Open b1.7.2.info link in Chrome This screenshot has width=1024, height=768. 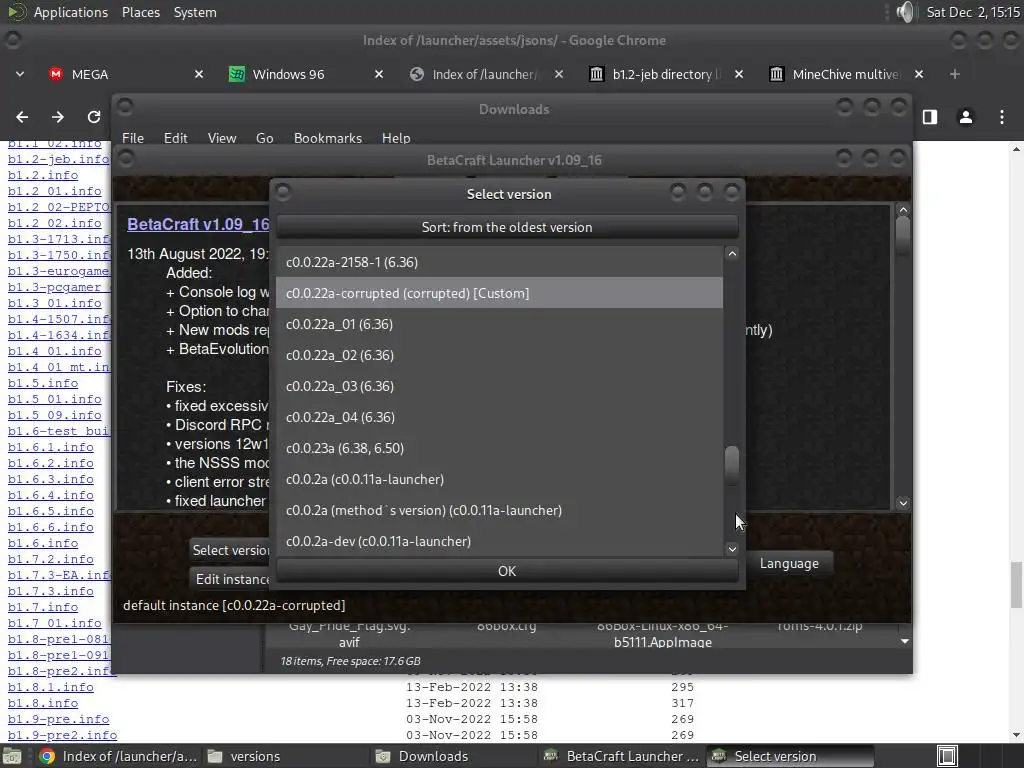pos(50,559)
